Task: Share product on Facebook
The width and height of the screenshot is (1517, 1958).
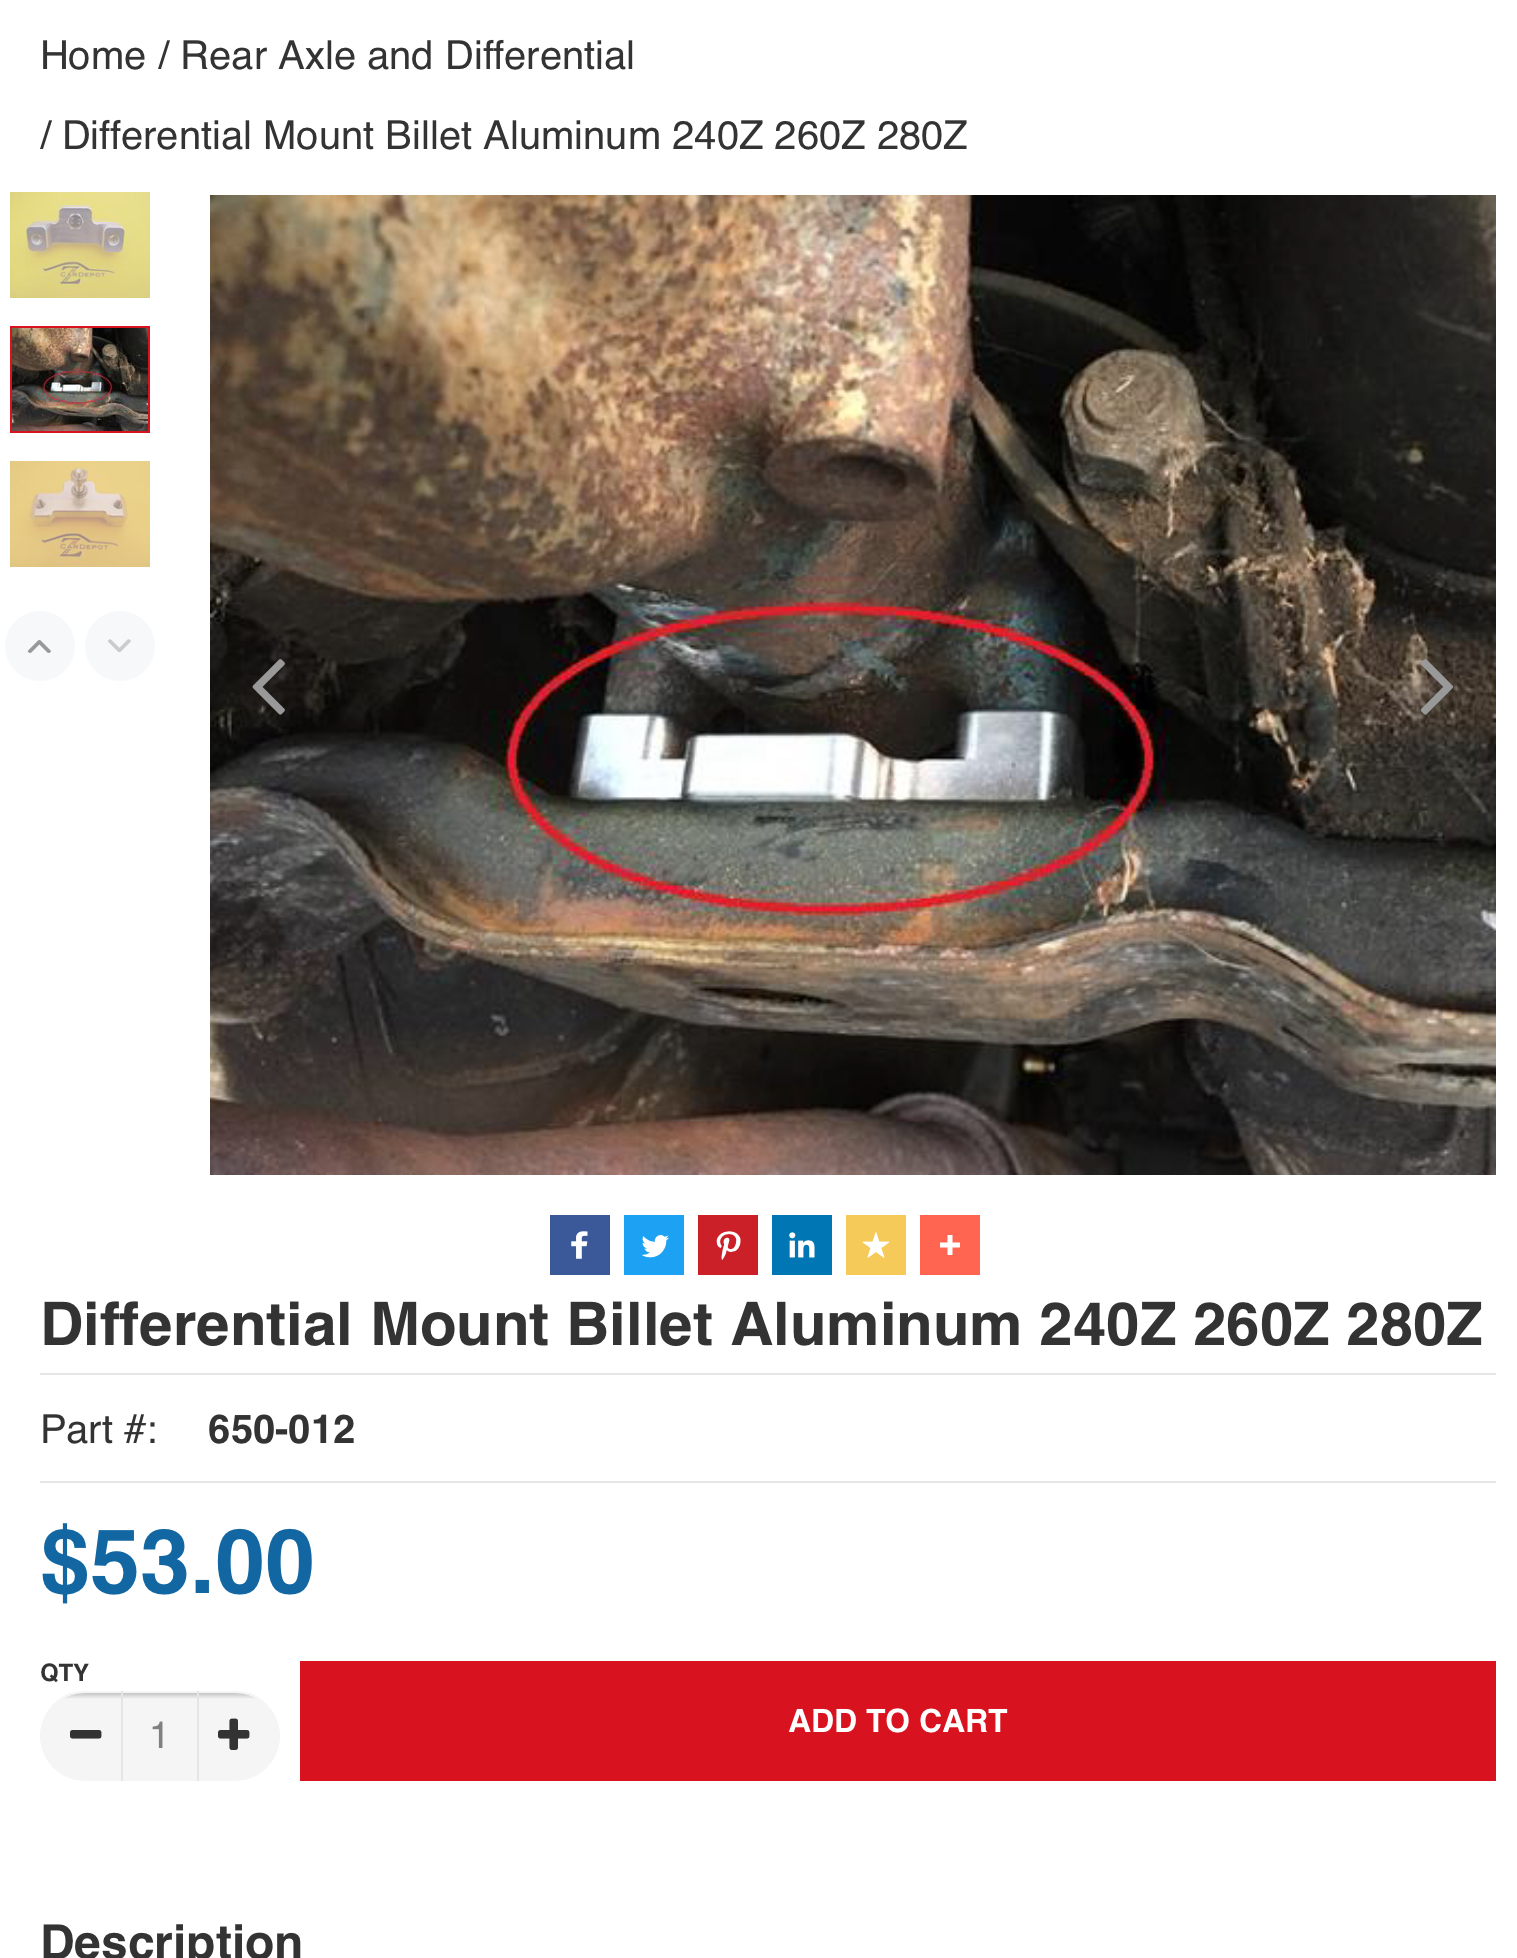Action: 579,1245
